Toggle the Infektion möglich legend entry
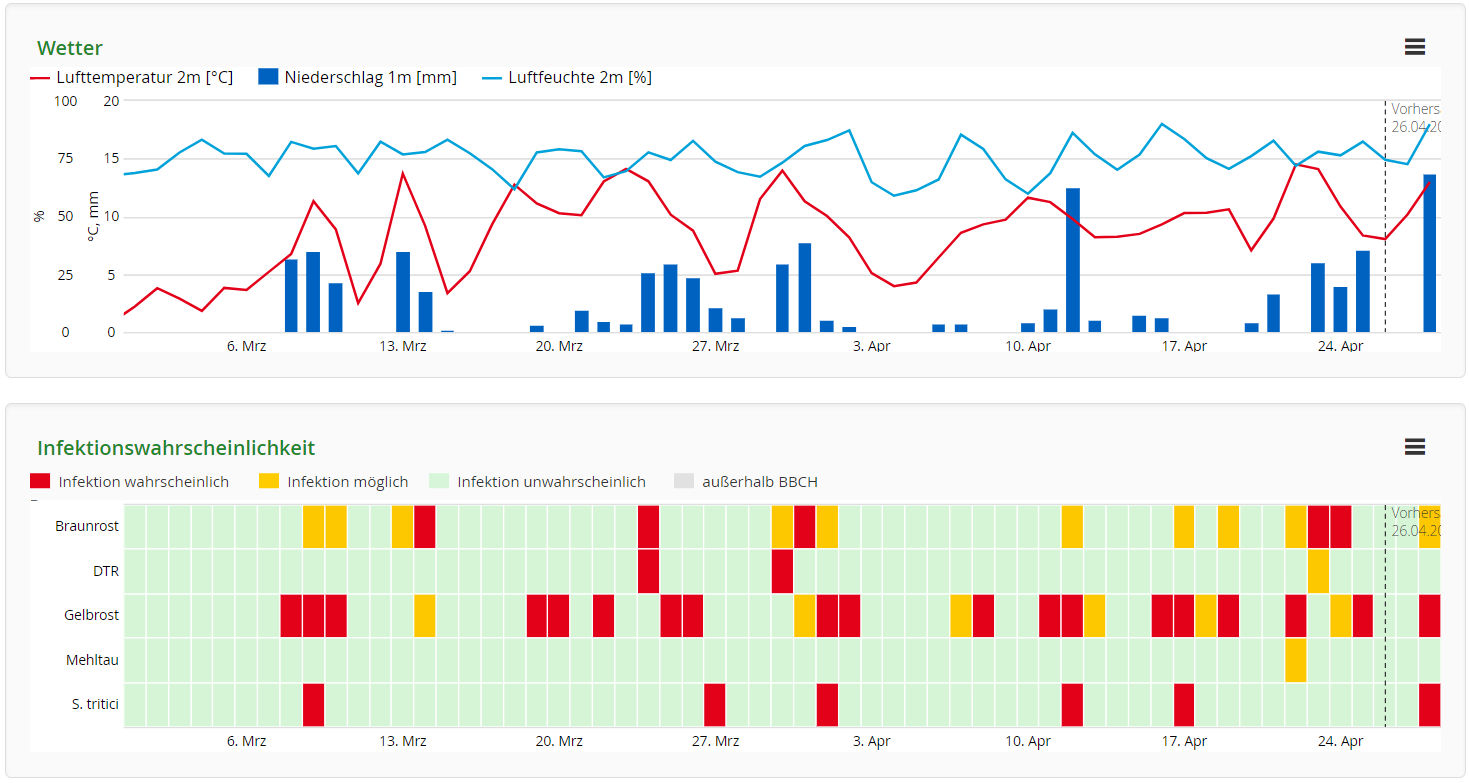This screenshot has width=1469, height=783. (334, 481)
